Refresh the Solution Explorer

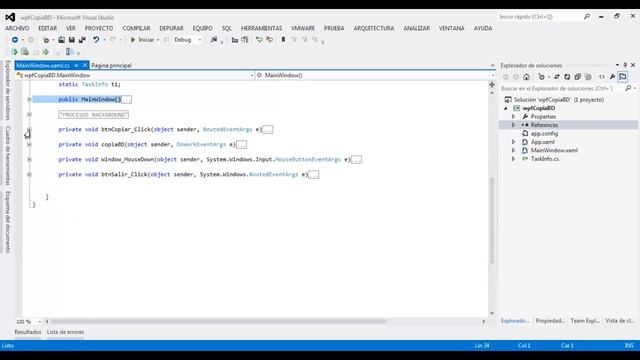(x=567, y=77)
